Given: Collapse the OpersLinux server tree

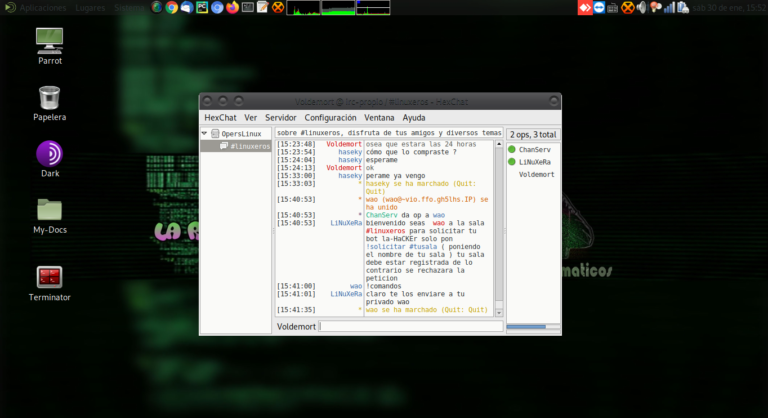Looking at the screenshot, I should (205, 133).
